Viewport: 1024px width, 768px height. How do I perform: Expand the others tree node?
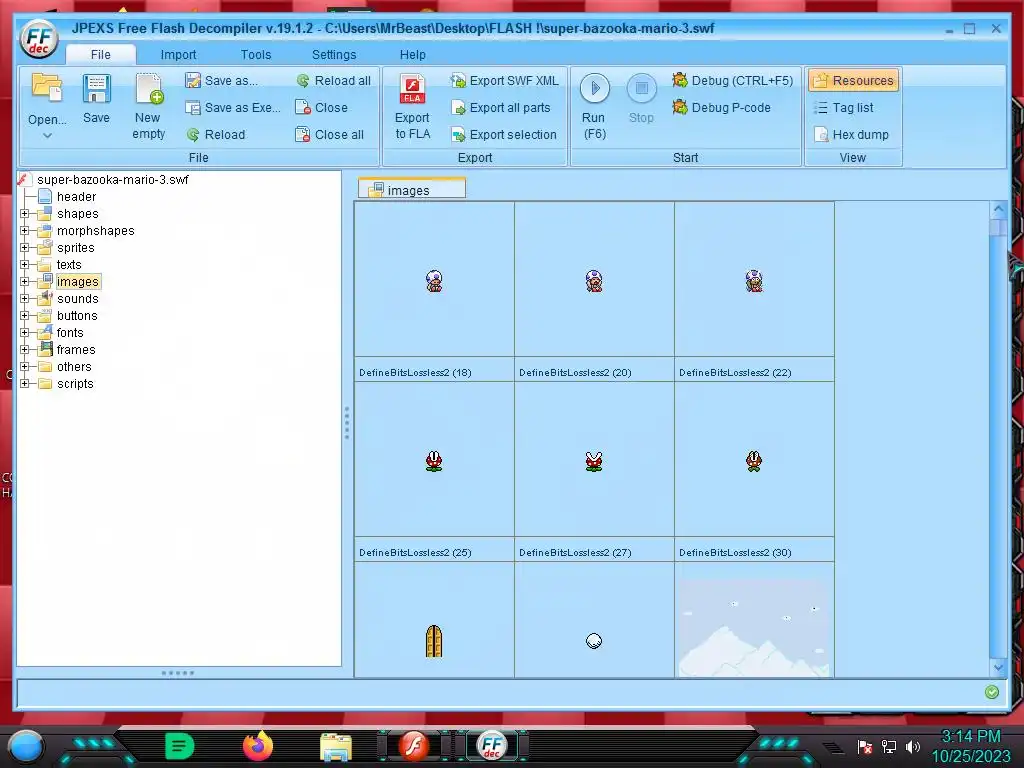coord(25,366)
